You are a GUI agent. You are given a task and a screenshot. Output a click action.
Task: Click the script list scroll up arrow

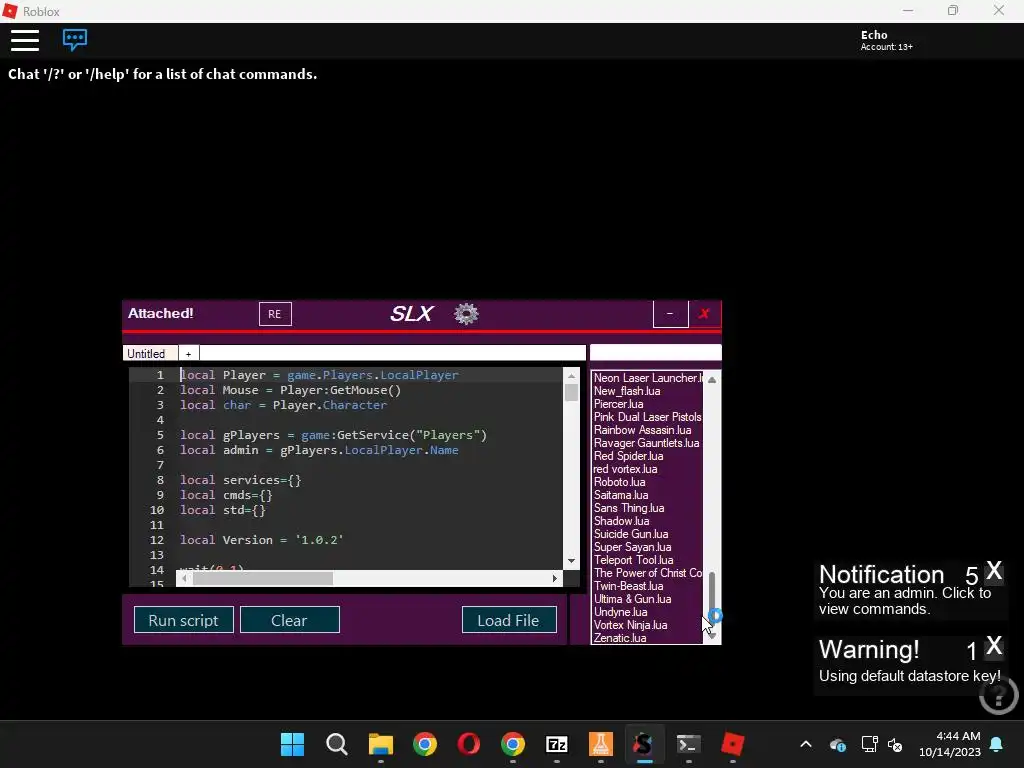[x=712, y=380]
